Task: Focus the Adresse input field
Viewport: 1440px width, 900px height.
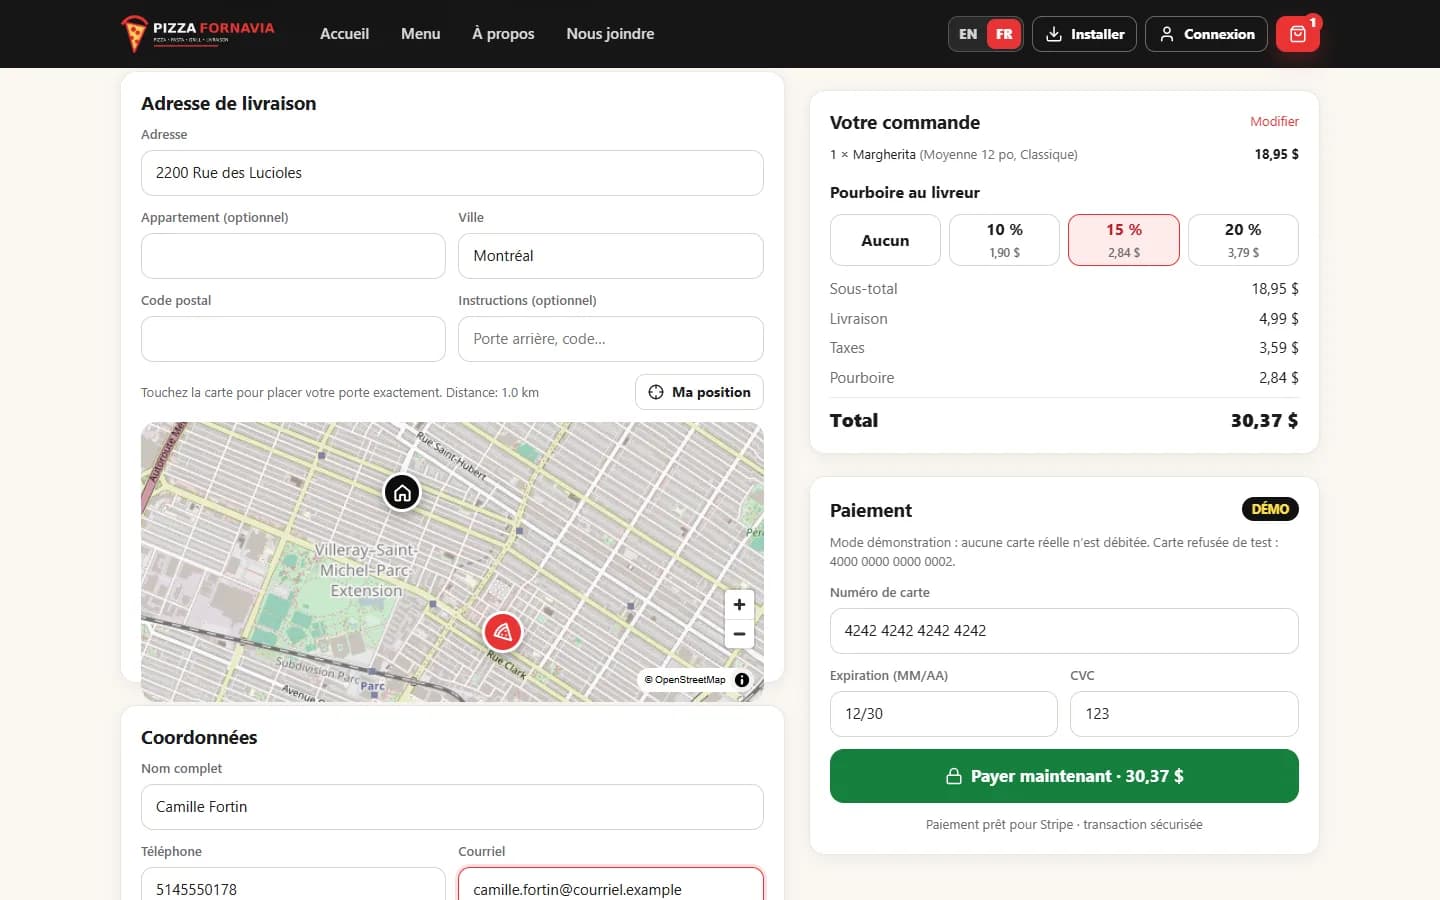Action: (452, 173)
